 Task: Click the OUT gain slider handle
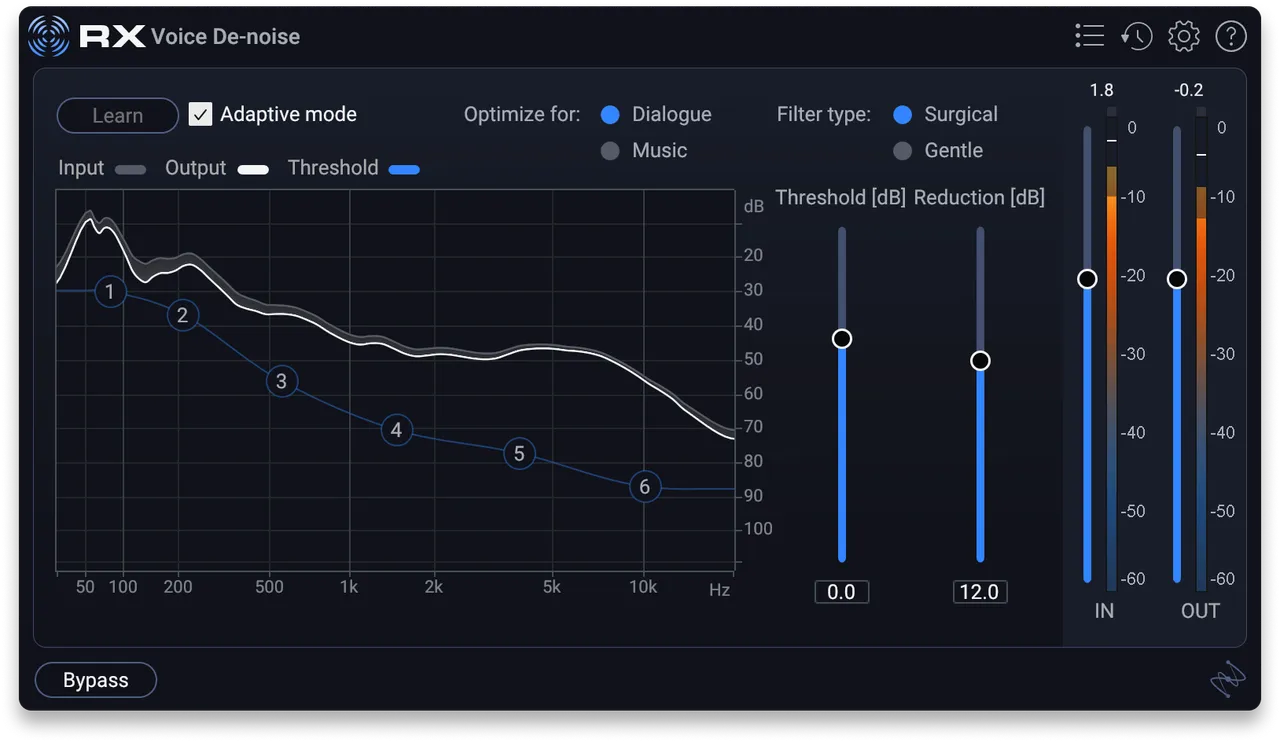point(1177,279)
